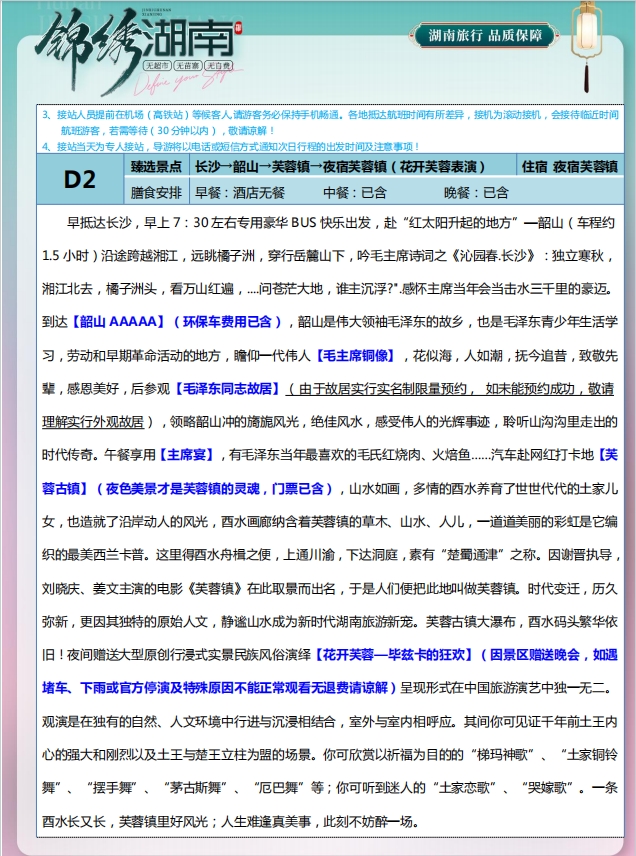Click the "梯玛神歌" phrase

pyautogui.click(x=503, y=754)
